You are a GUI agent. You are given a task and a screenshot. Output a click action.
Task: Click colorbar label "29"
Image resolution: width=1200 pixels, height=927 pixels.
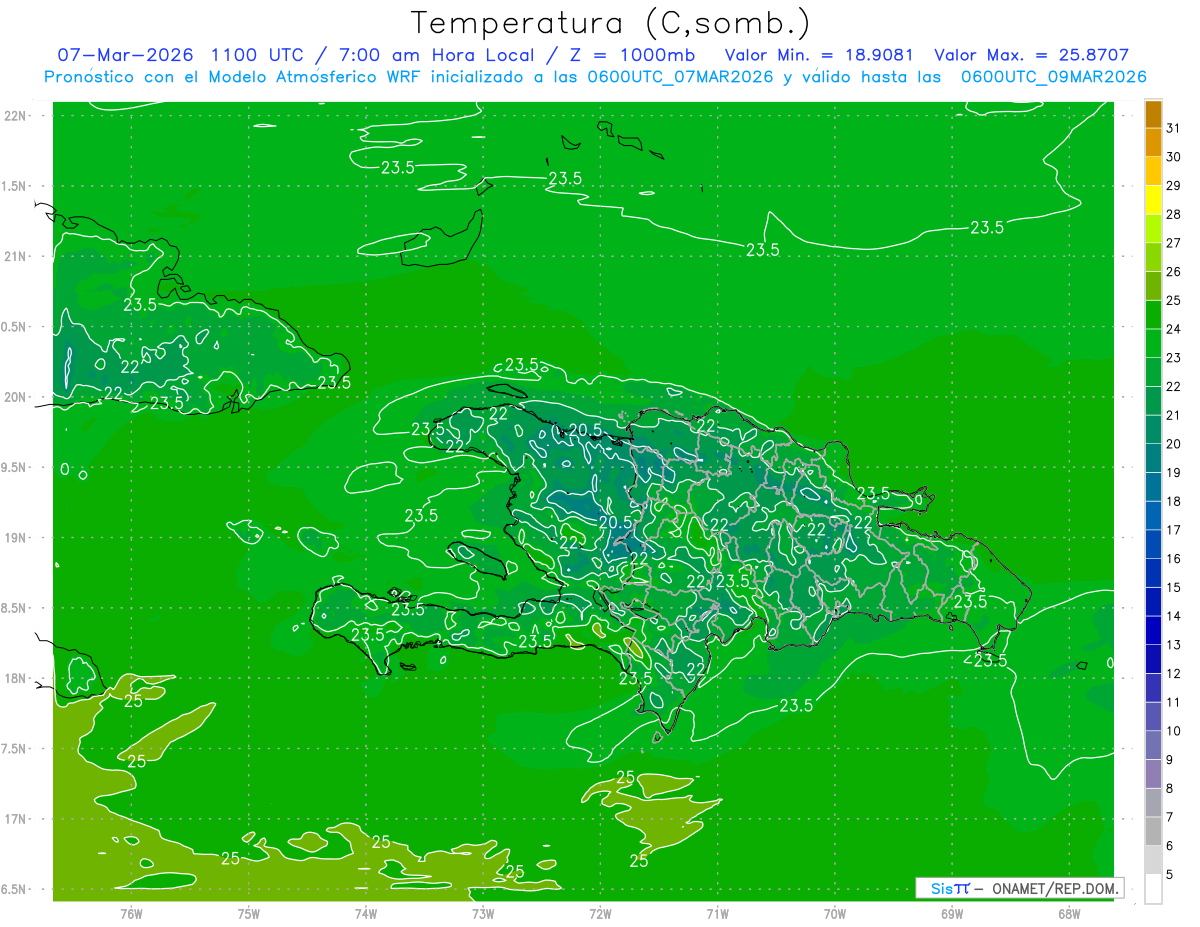(x=1173, y=186)
